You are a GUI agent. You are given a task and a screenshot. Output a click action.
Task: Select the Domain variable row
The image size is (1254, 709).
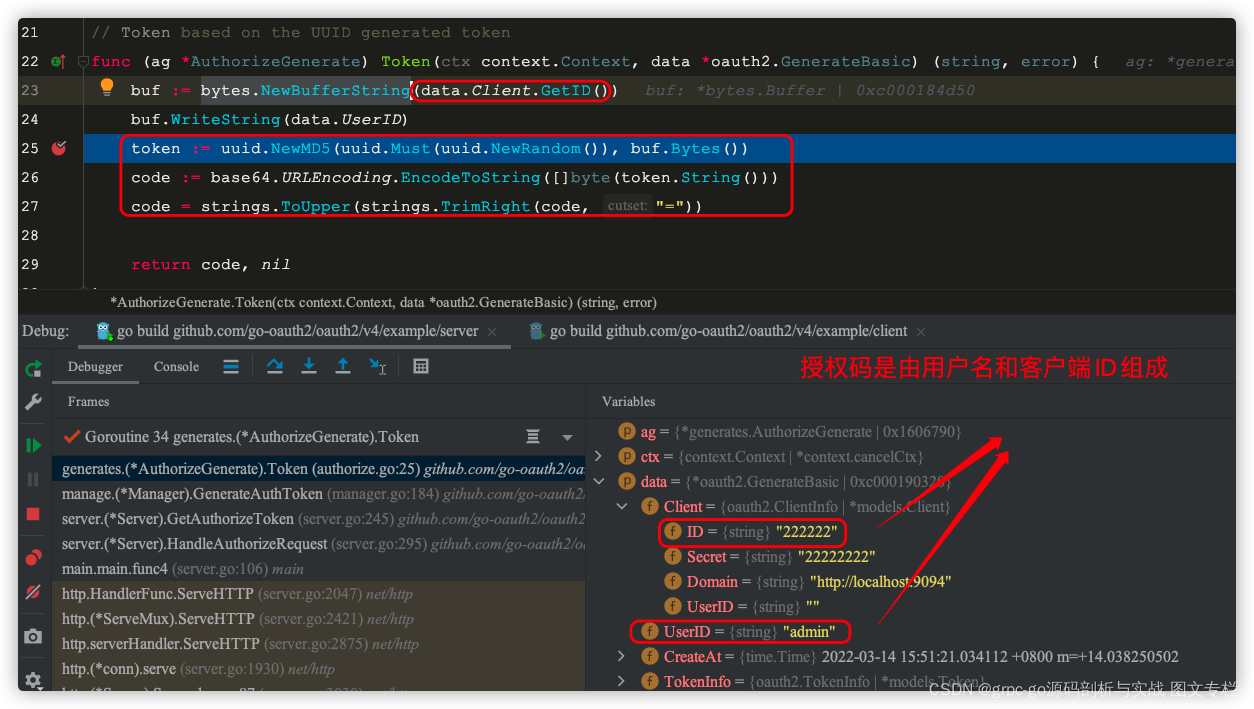(x=911, y=582)
